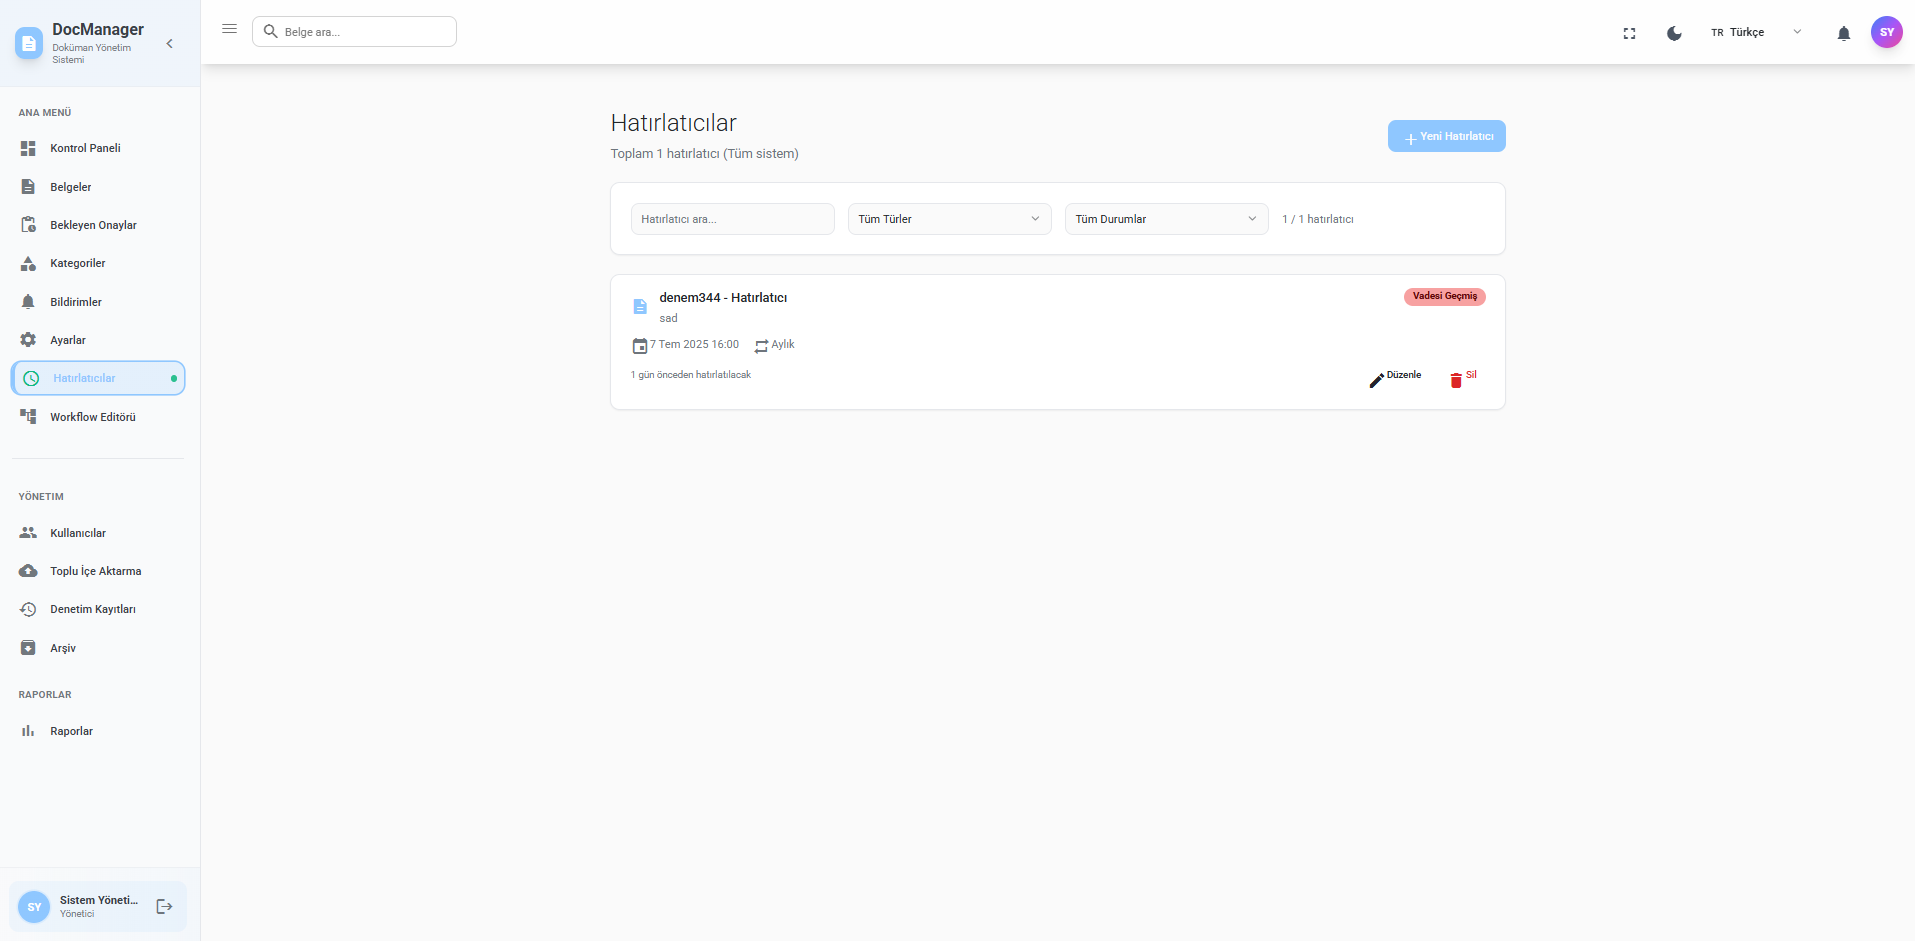
Task: Click the document icon beside denem344
Action: (640, 306)
